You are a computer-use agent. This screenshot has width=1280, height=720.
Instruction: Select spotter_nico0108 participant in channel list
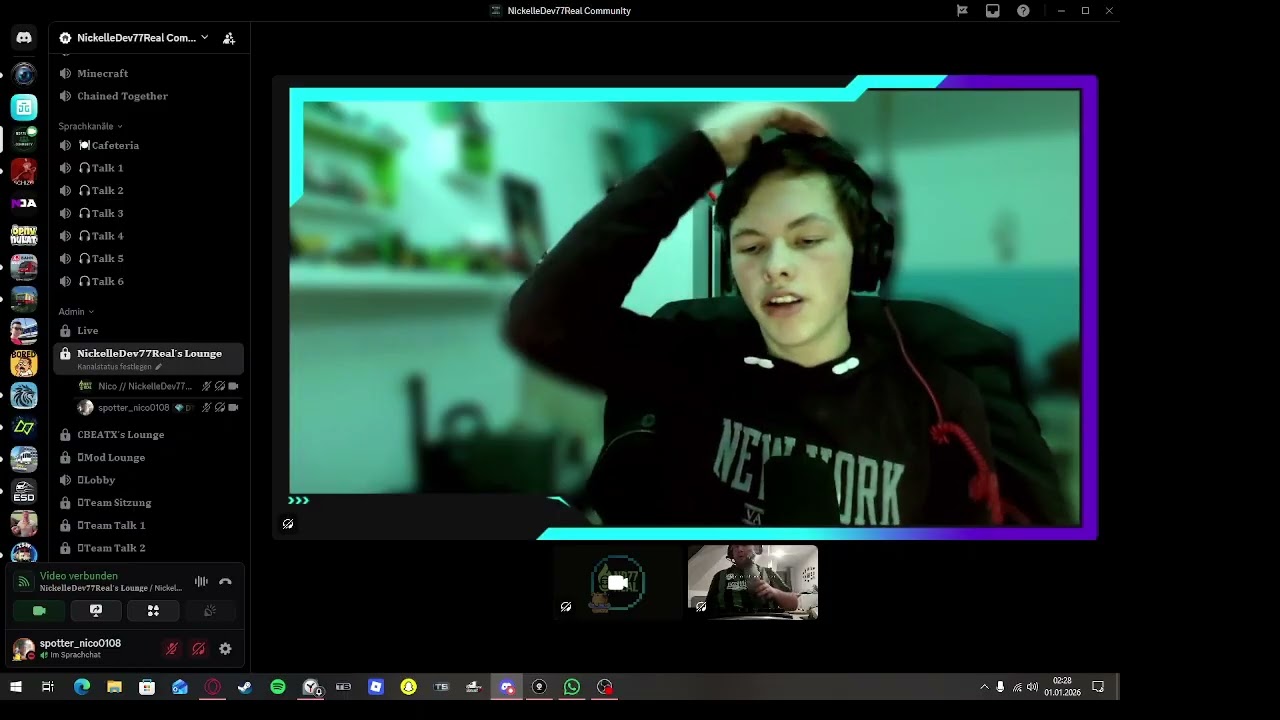pyautogui.click(x=158, y=408)
